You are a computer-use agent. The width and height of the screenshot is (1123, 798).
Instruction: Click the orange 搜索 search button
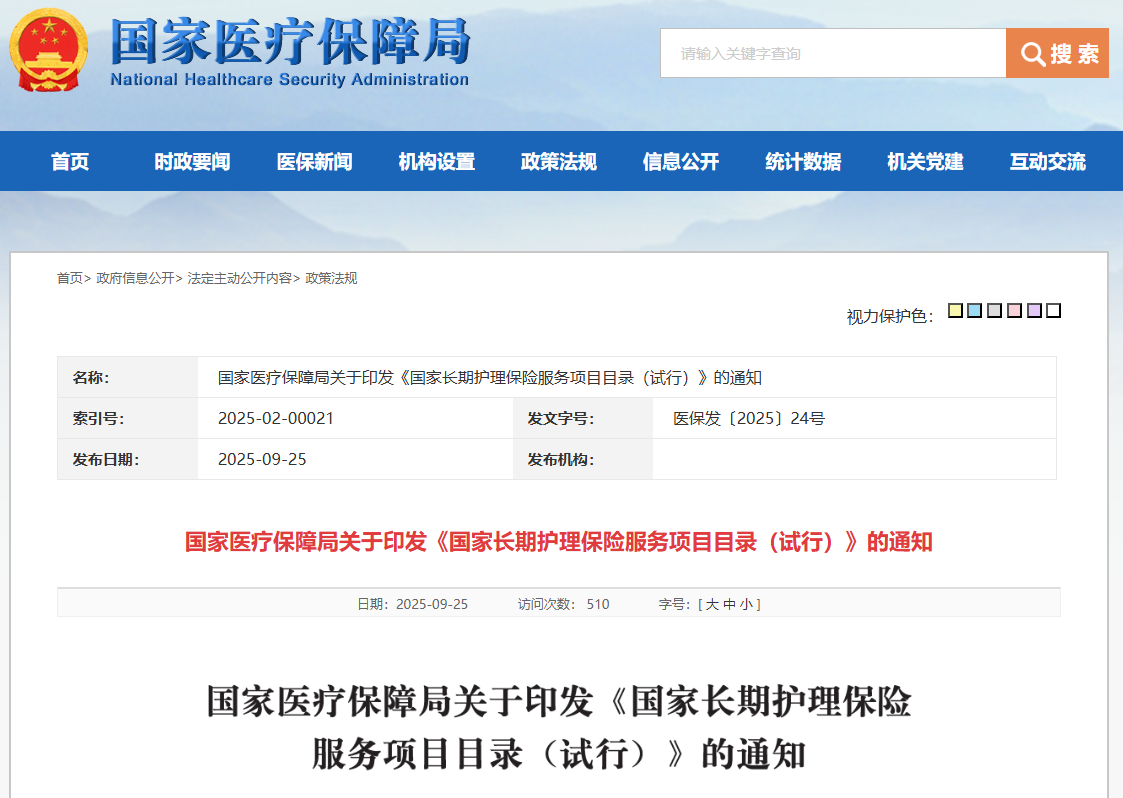coord(1057,53)
